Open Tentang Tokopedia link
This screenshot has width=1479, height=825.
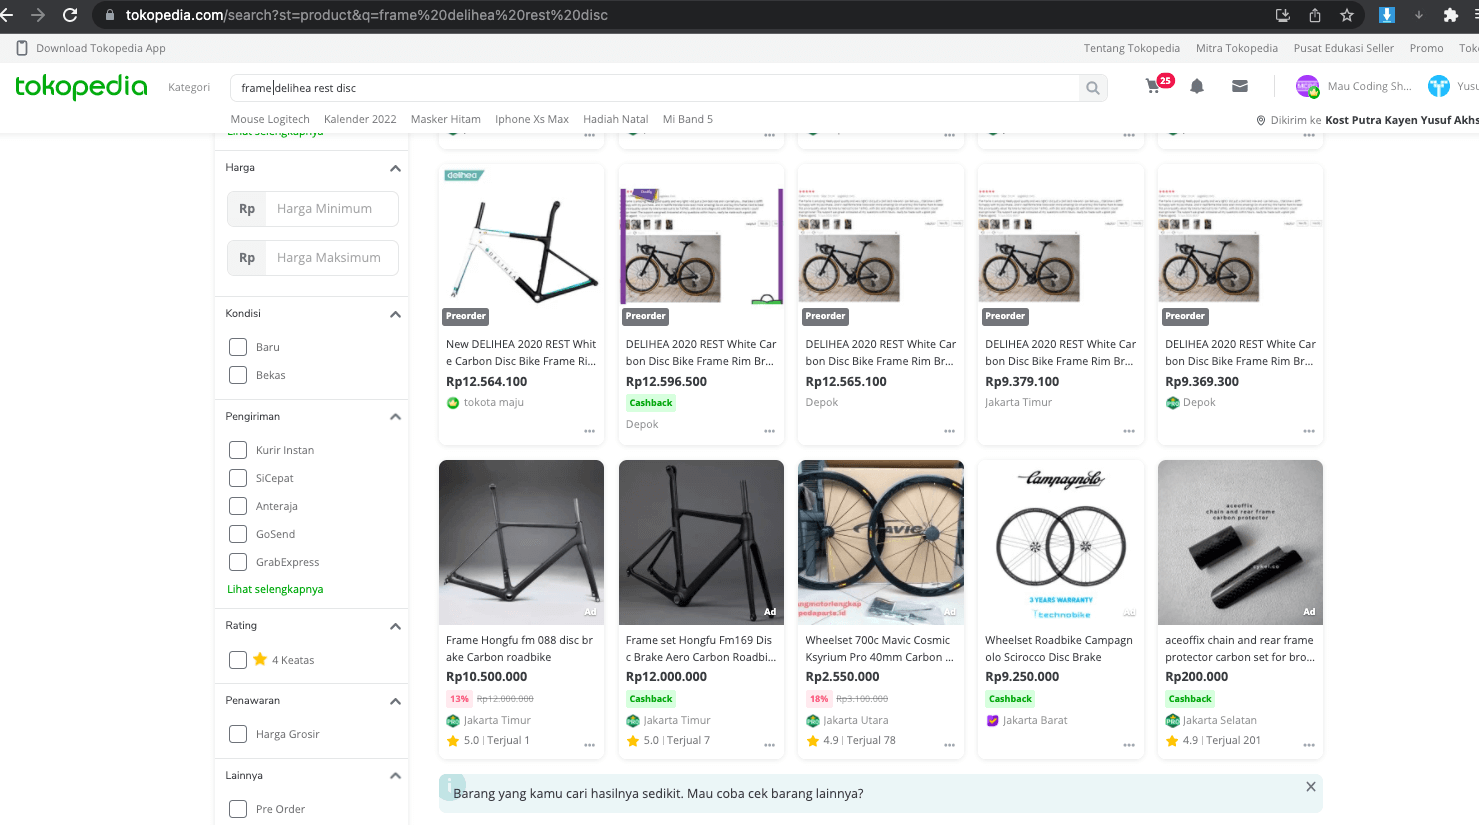(1131, 48)
